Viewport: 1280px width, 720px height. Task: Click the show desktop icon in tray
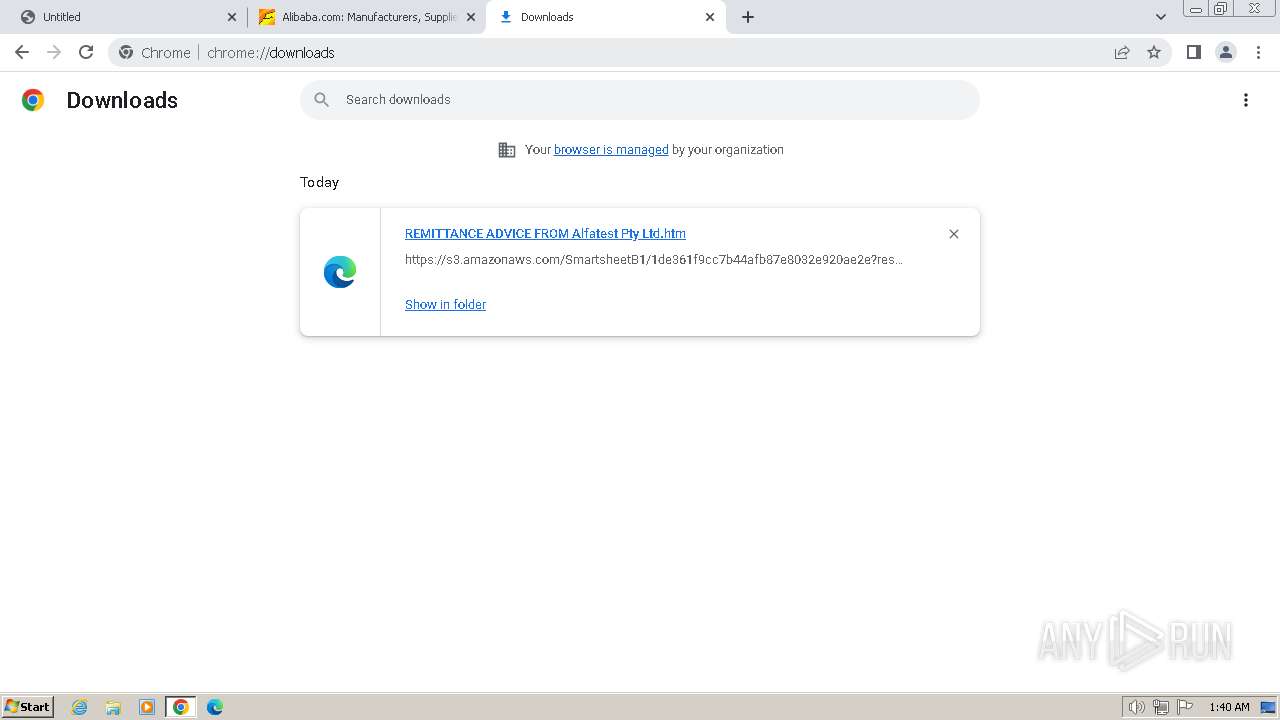pos(1268,707)
